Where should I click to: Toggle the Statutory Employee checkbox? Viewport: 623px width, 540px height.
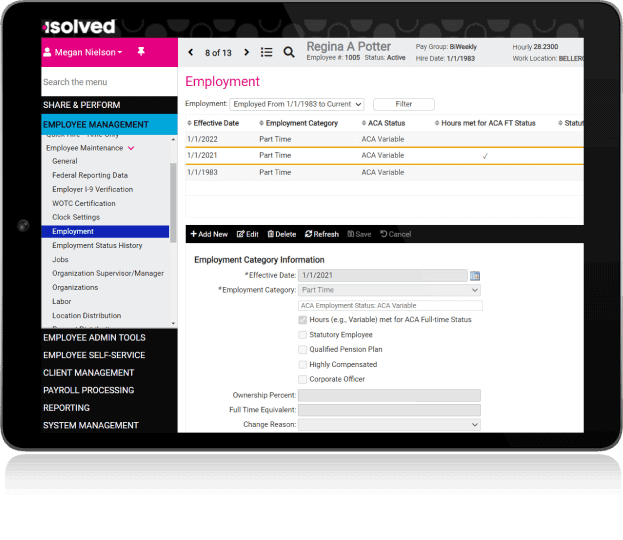(303, 335)
